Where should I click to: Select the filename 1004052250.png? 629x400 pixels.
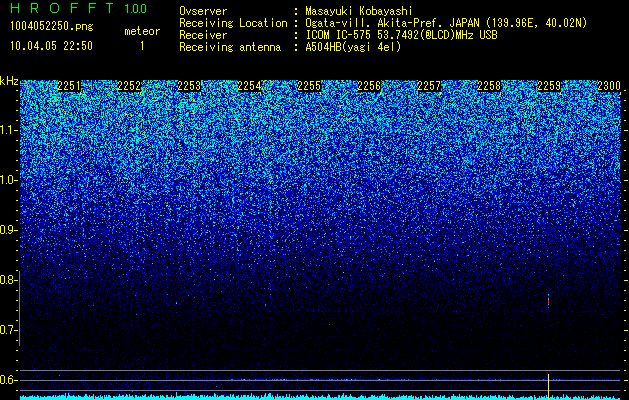[52, 26]
